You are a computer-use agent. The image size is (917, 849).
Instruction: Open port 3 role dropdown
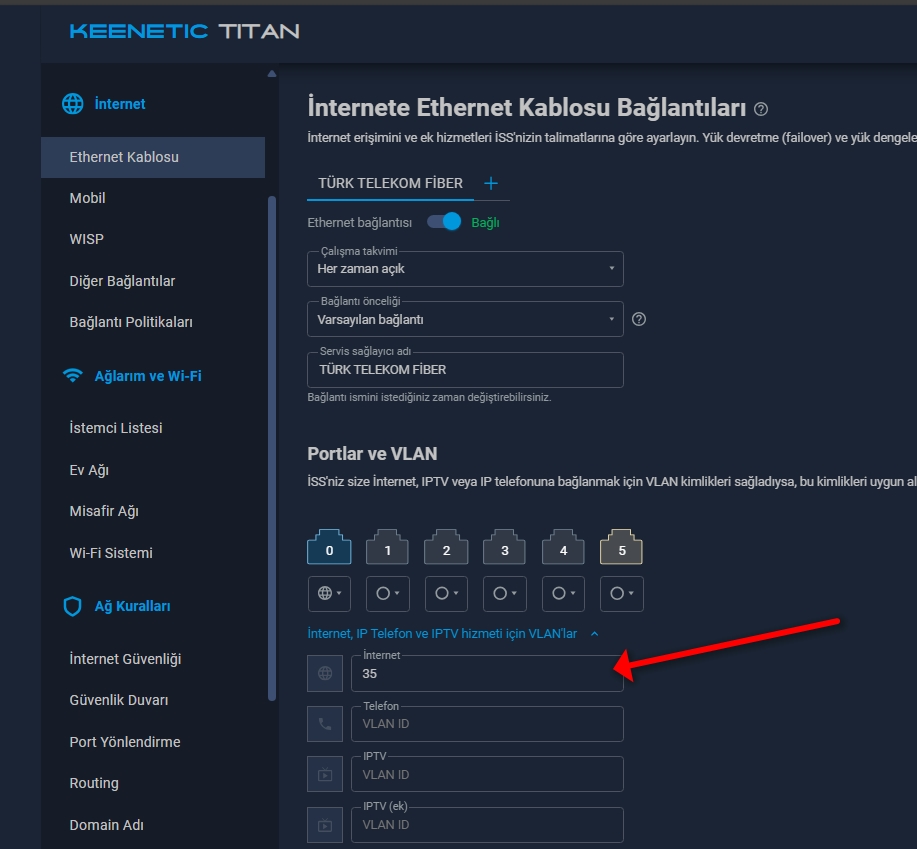tap(505, 594)
